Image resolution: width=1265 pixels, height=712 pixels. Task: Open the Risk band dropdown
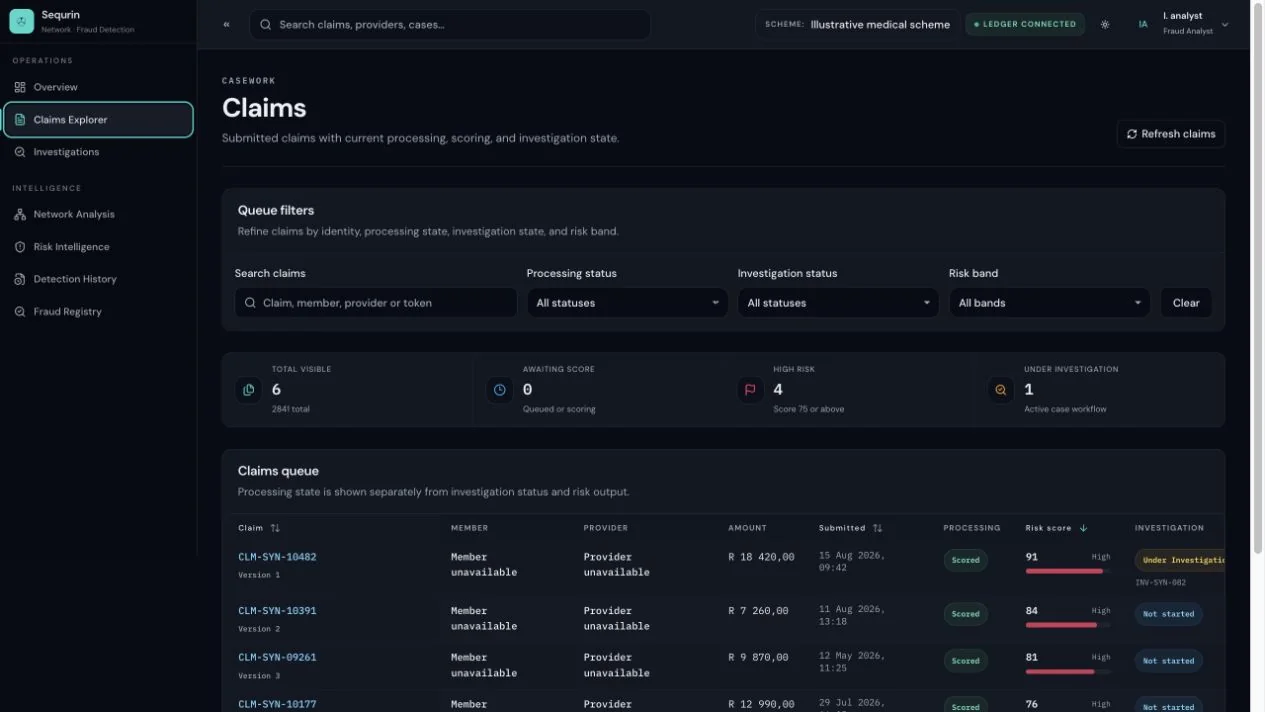(x=1050, y=303)
